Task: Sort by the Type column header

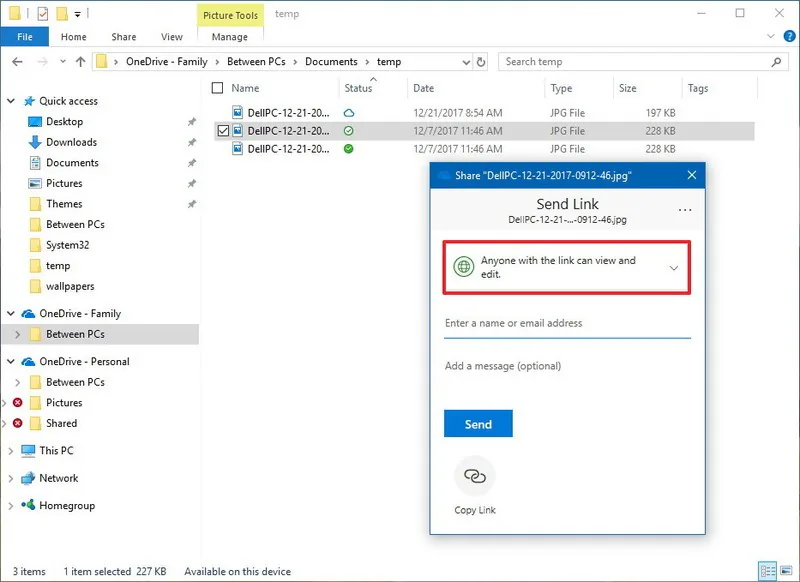Action: tap(561, 88)
